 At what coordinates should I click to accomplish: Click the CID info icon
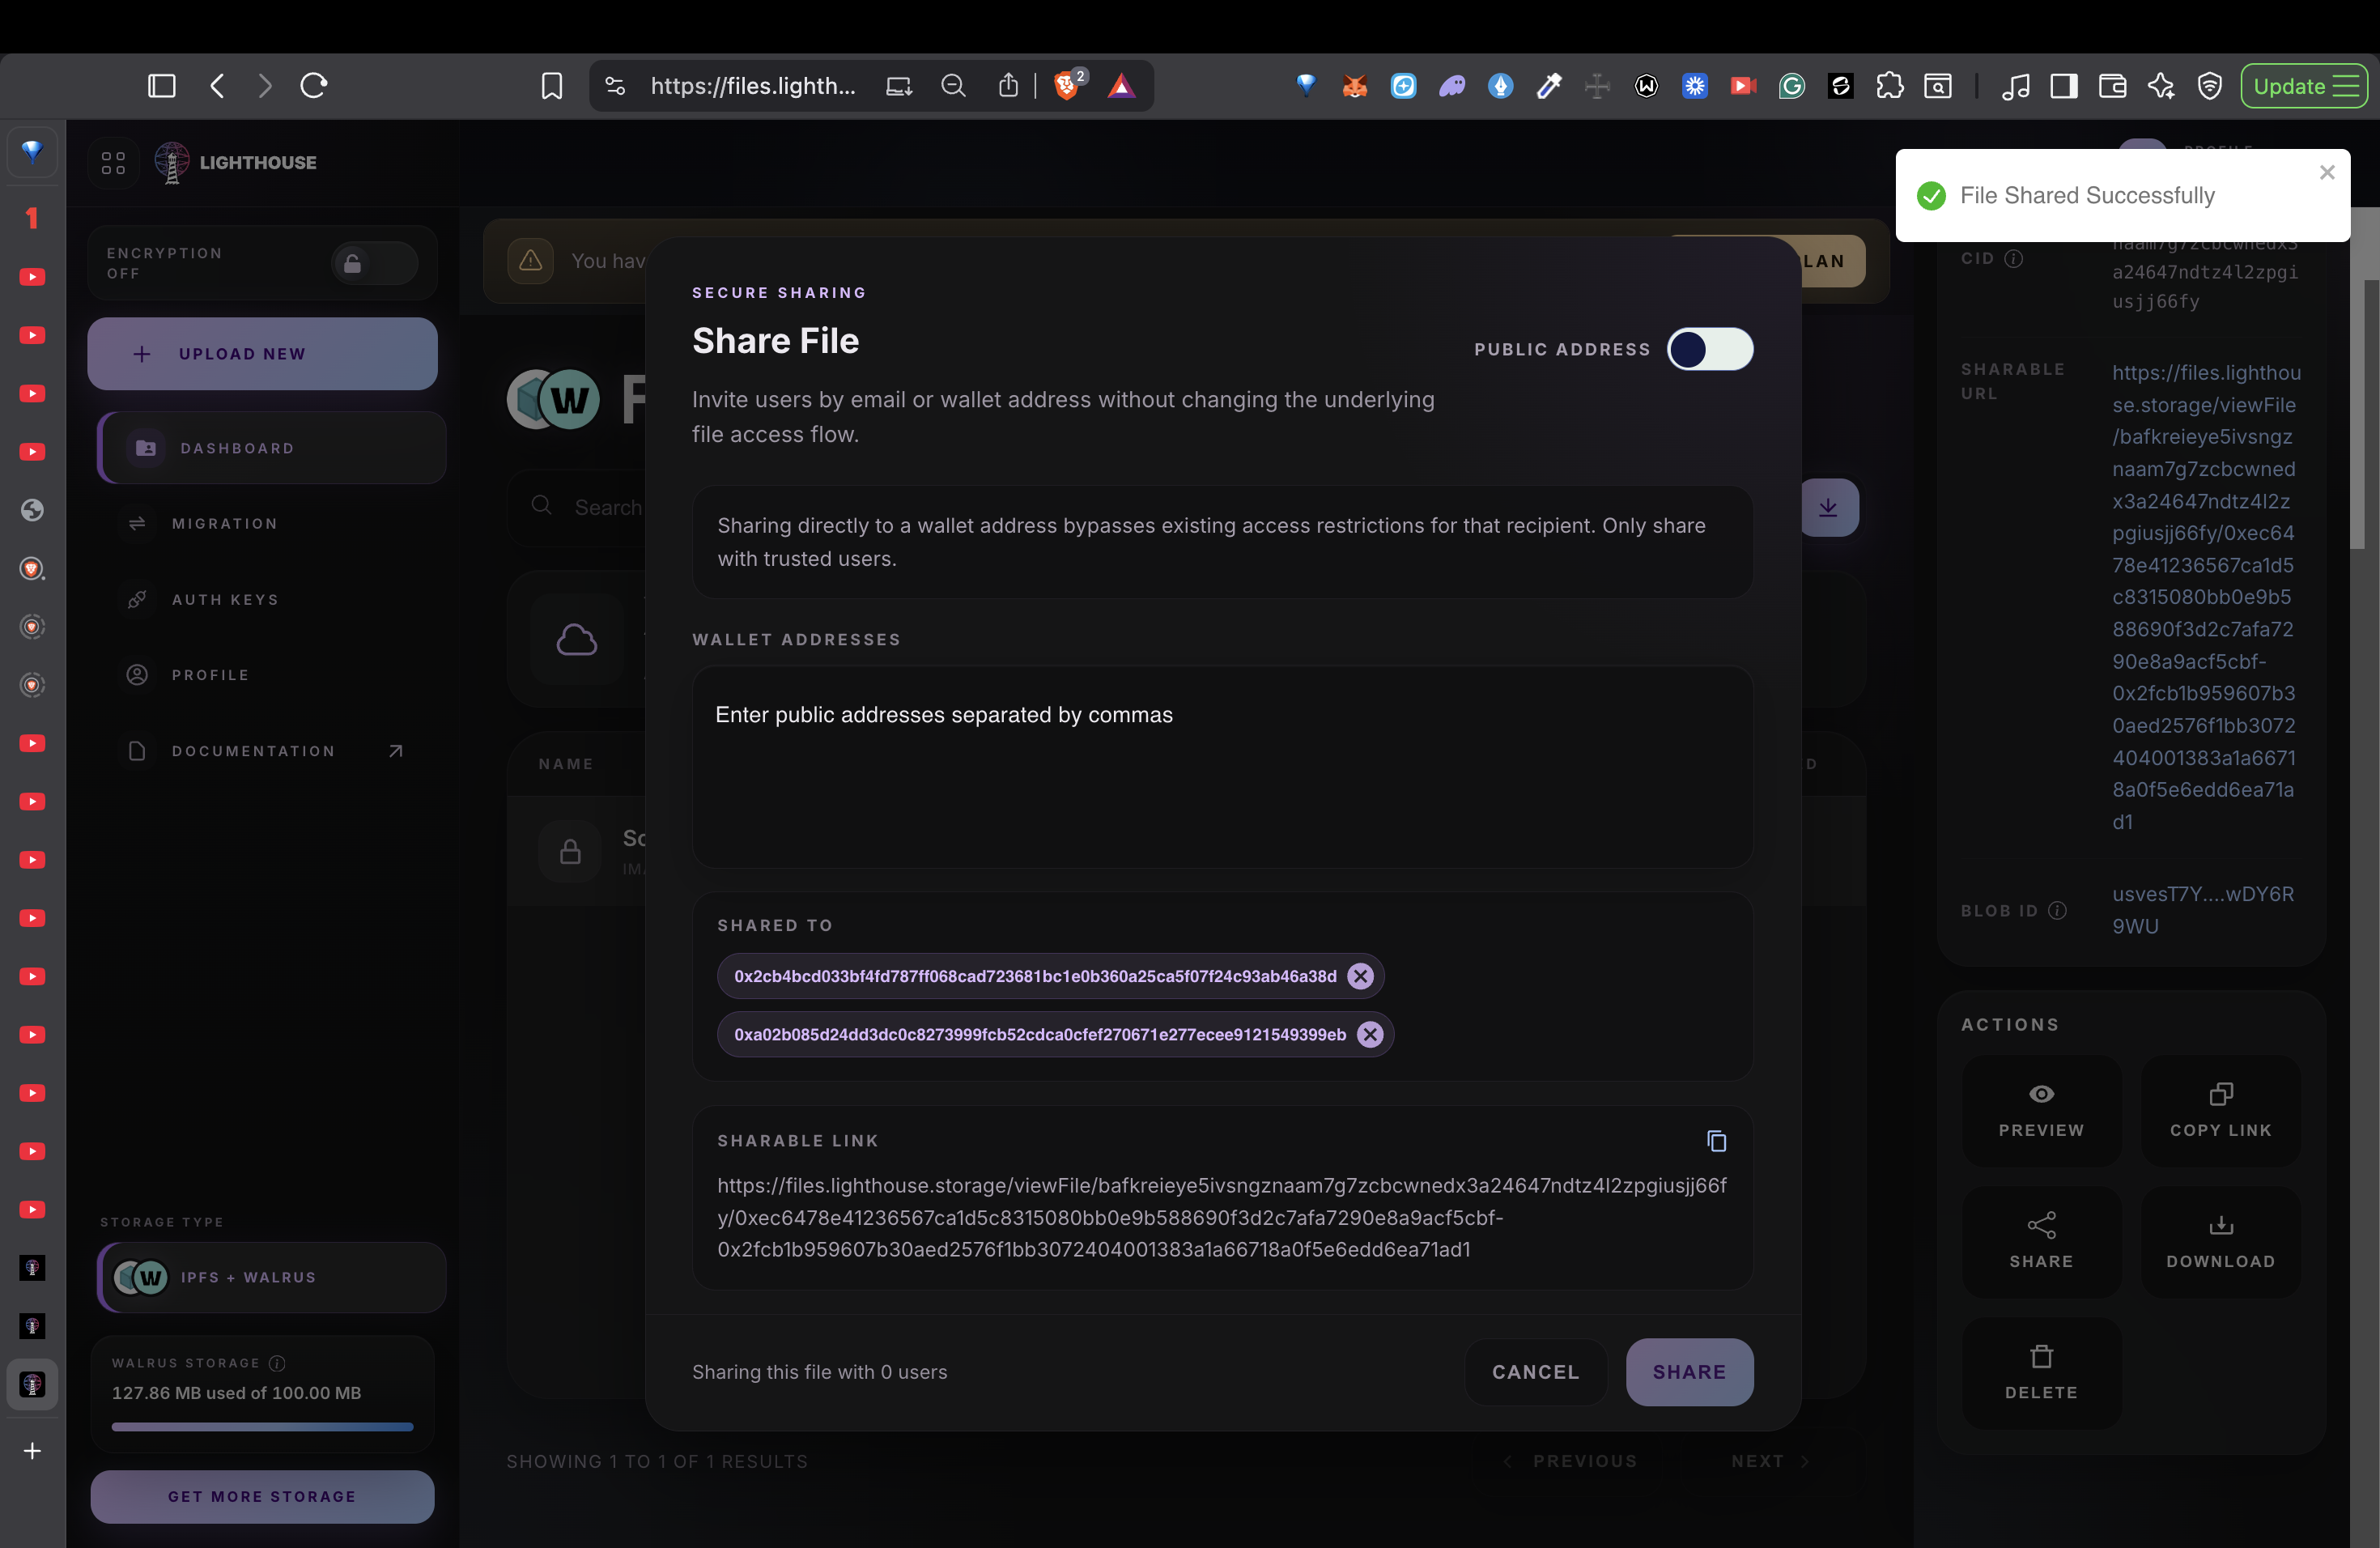[x=2014, y=259]
